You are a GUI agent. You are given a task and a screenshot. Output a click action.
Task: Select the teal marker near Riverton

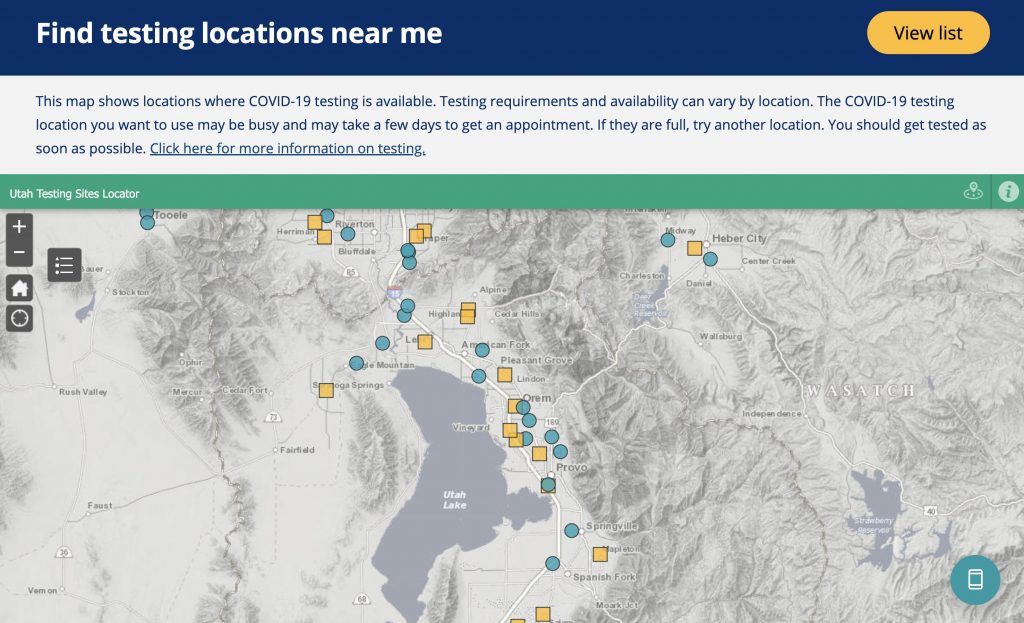click(x=347, y=234)
